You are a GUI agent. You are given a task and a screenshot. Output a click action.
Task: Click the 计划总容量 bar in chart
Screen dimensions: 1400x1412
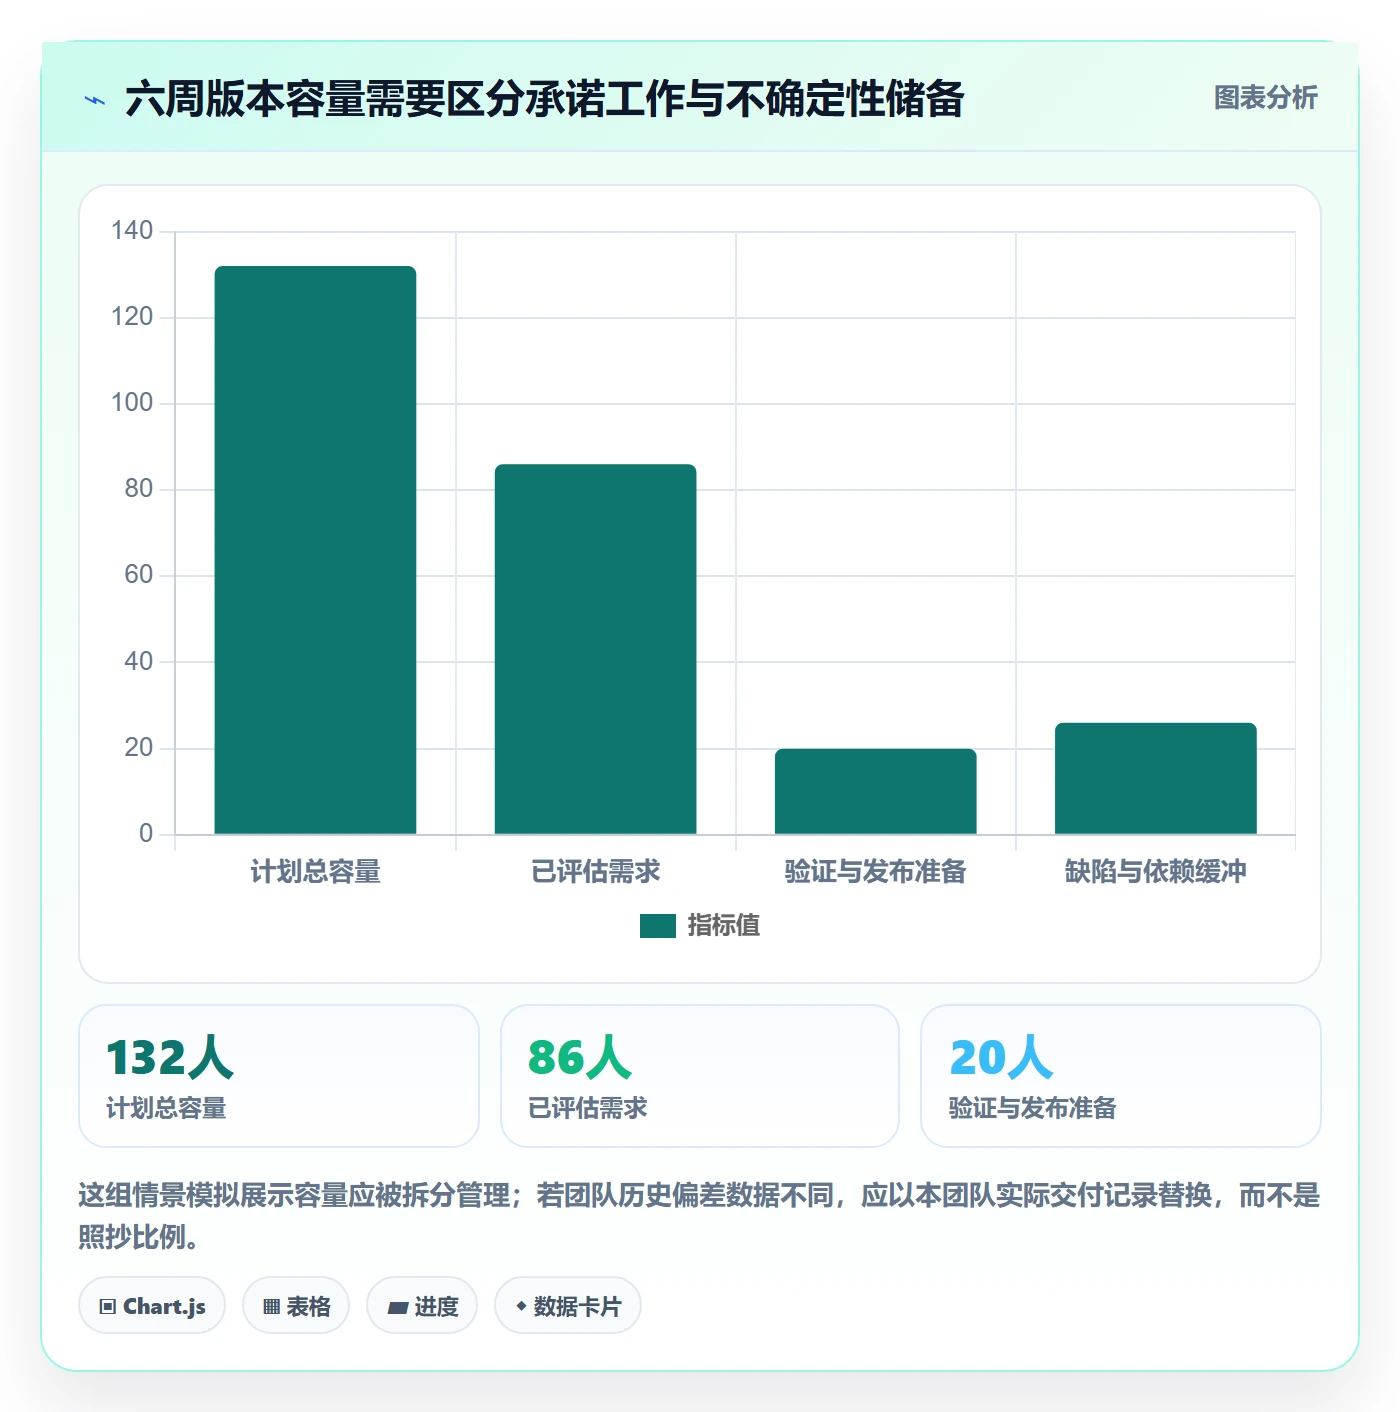(315, 550)
